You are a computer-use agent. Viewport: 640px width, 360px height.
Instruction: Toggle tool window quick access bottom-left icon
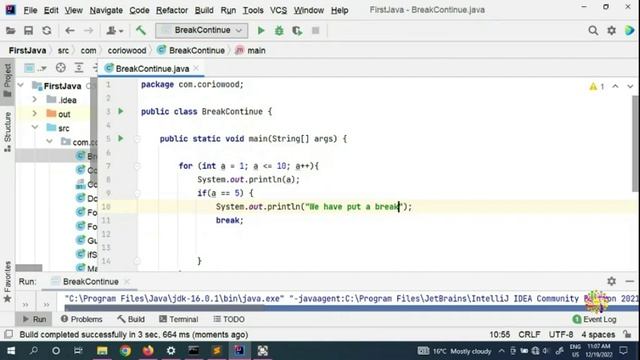[x=8, y=334]
